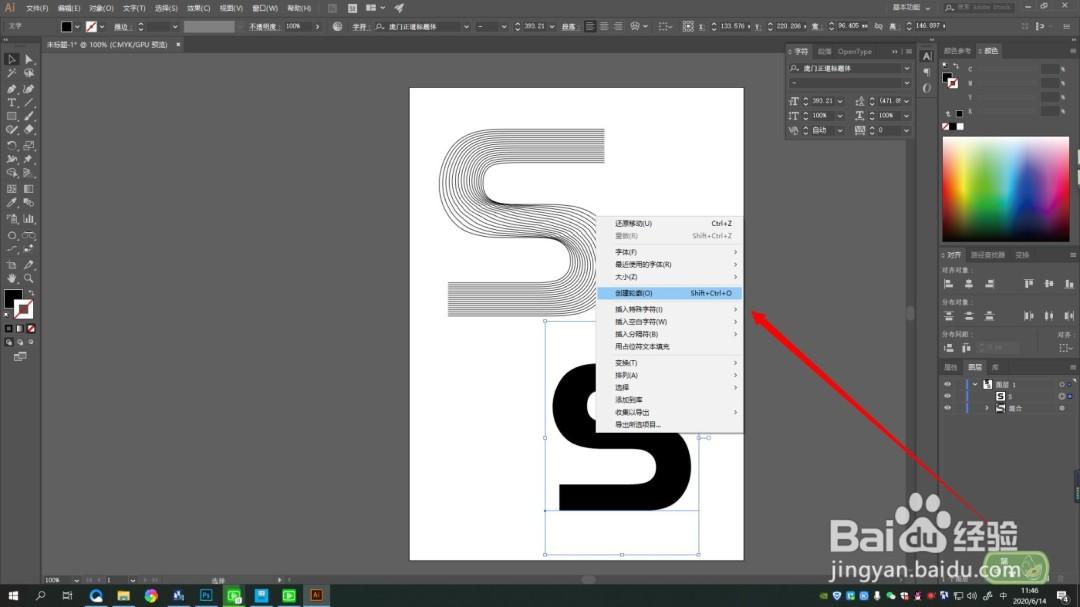Image resolution: width=1080 pixels, height=607 pixels.
Task: Click the Character panel 'A' icon
Action: [927, 56]
